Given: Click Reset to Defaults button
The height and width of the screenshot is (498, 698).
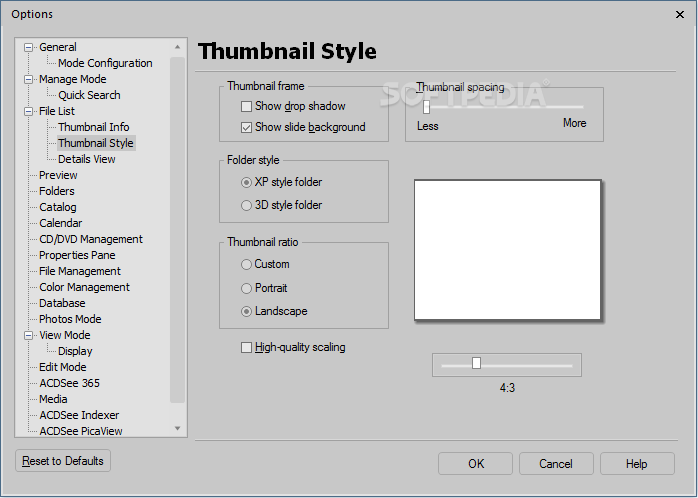Looking at the screenshot, I should pos(63,461).
